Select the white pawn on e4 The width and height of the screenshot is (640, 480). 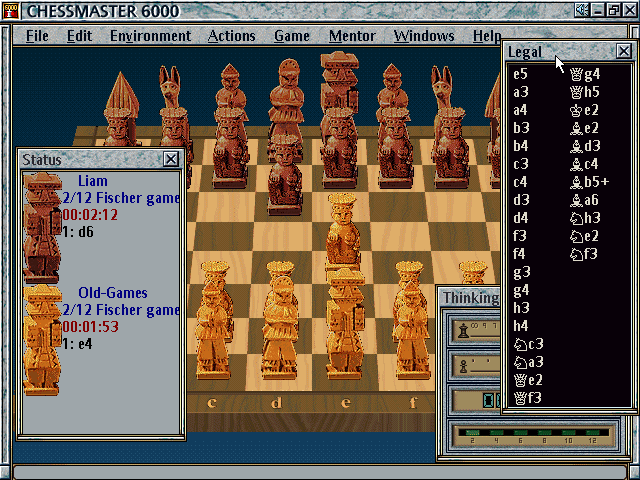pos(343,231)
